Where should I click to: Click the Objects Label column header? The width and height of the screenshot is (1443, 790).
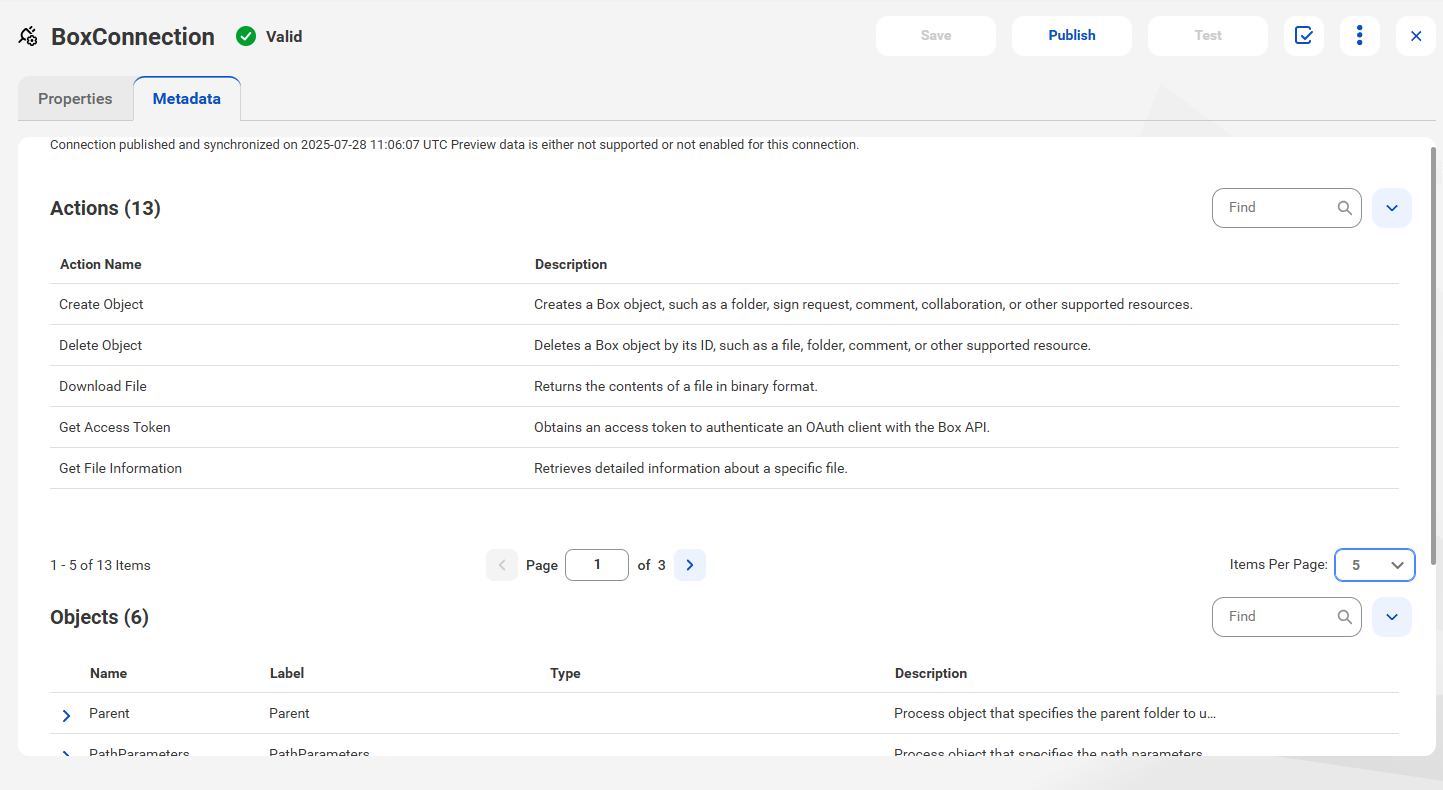click(287, 674)
